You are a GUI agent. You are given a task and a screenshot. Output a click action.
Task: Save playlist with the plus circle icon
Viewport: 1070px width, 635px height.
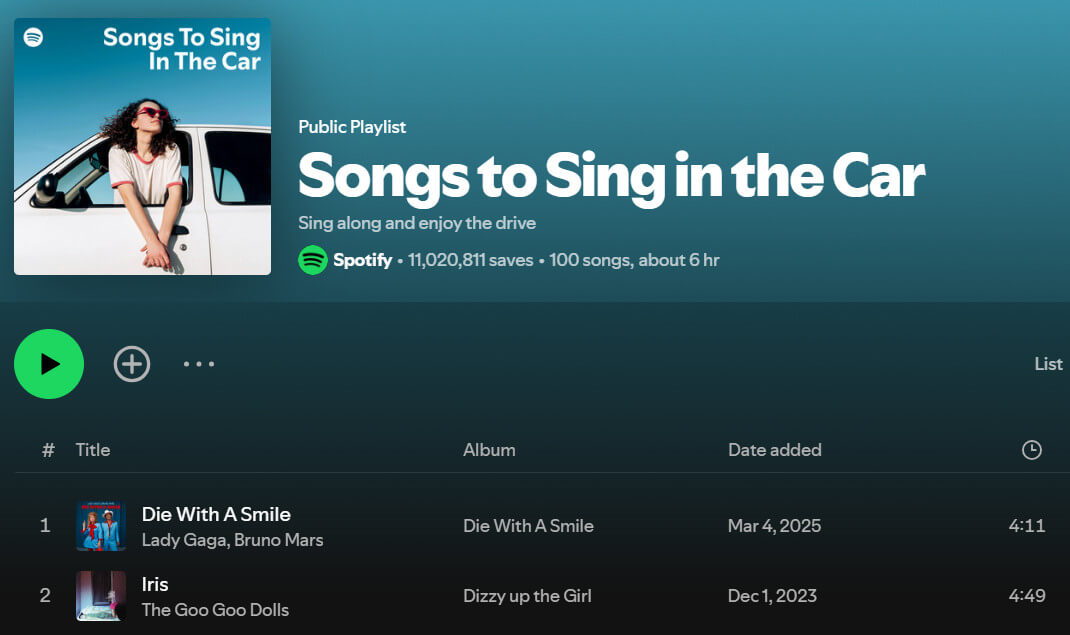click(132, 364)
